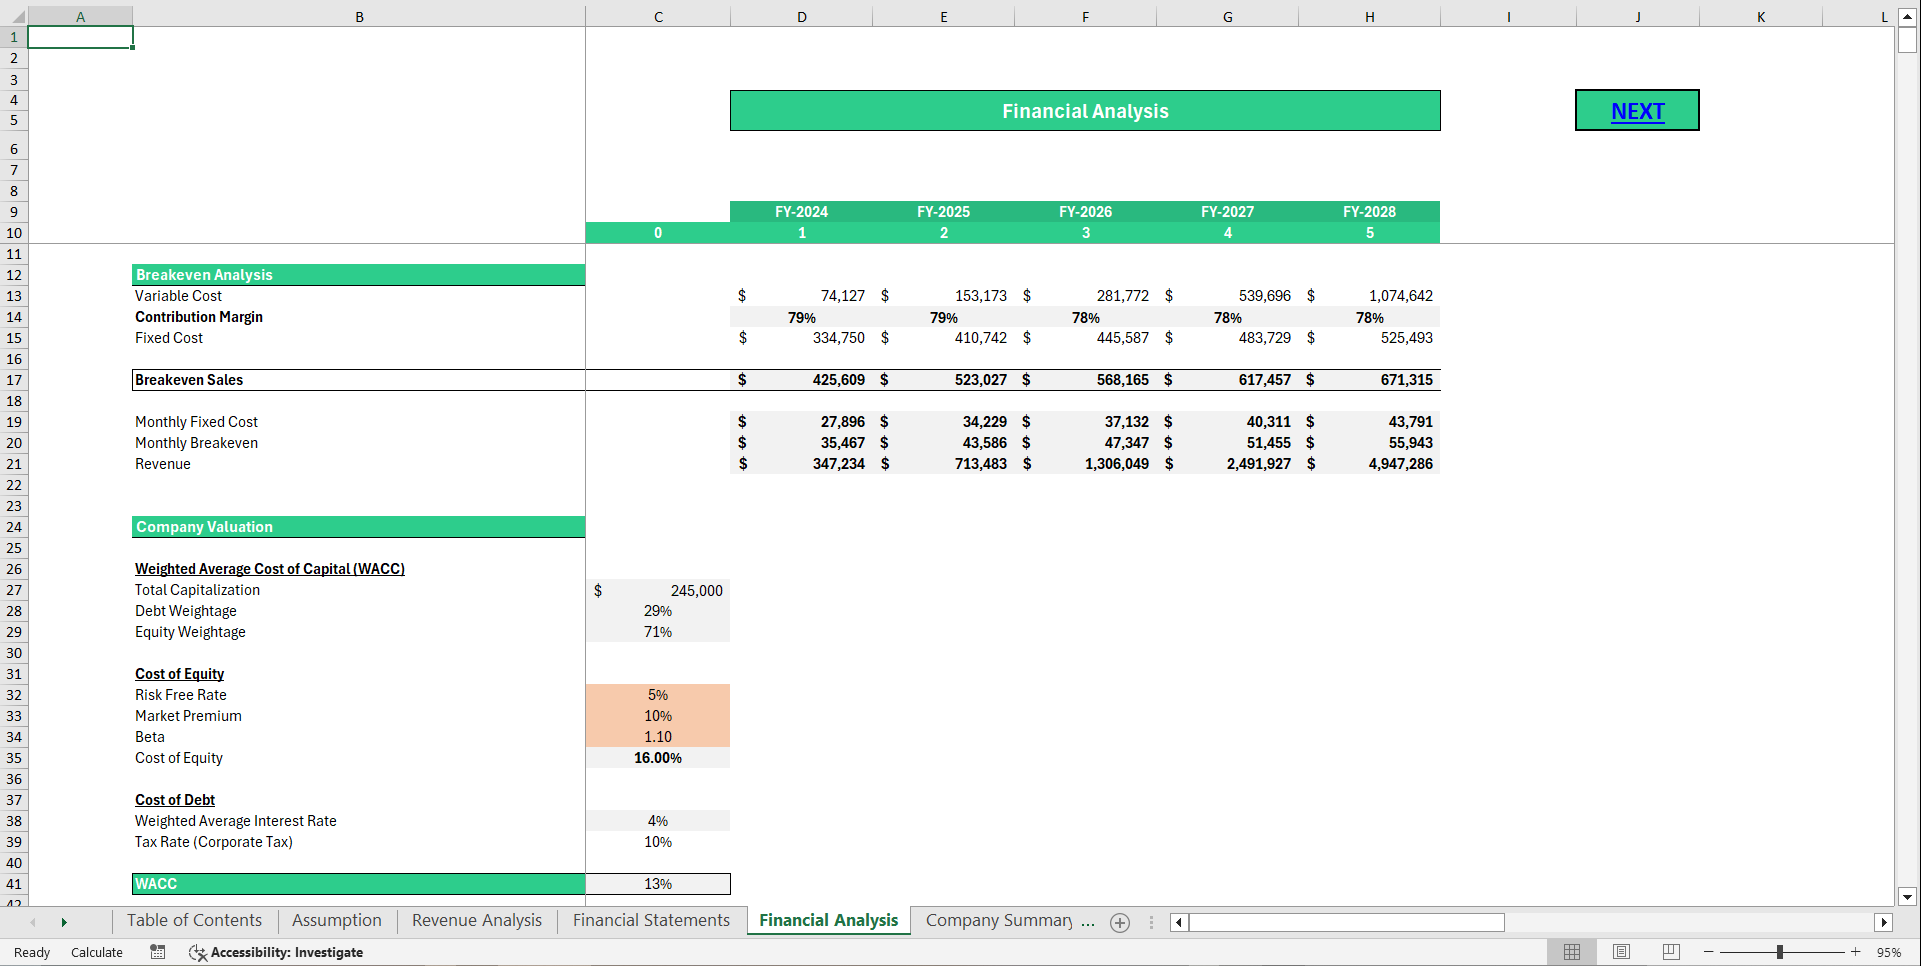Expand columns by clicking column H header

(x=1369, y=16)
